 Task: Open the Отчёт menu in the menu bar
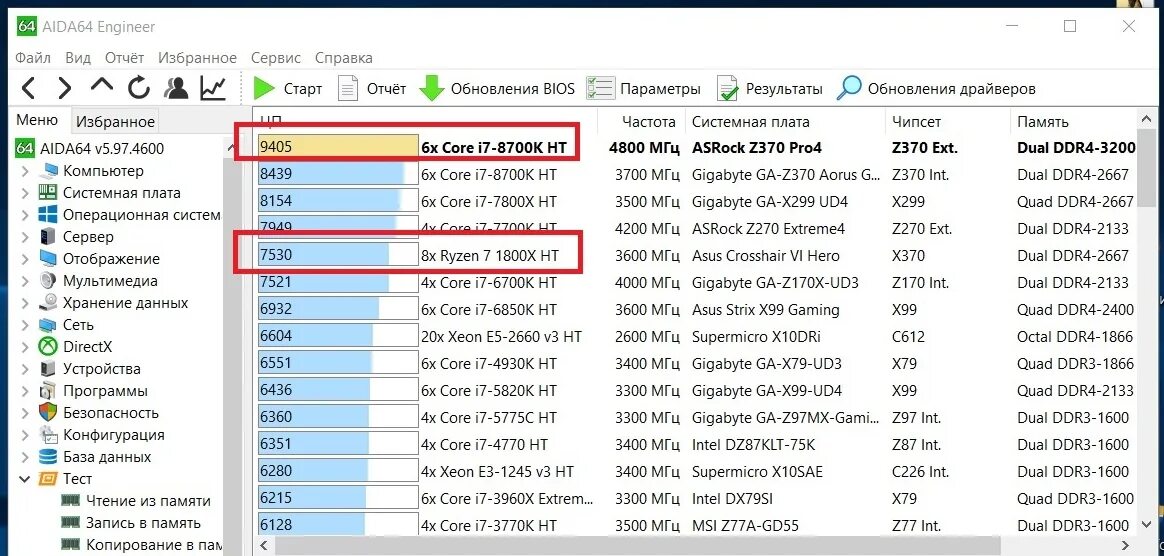coord(124,57)
